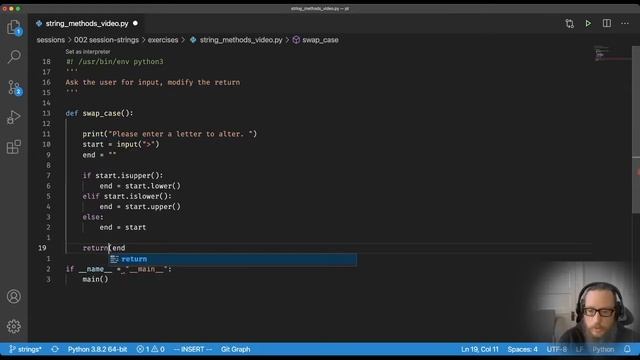Click line number 19 in the gutter
The height and width of the screenshot is (360, 640).
pos(42,248)
